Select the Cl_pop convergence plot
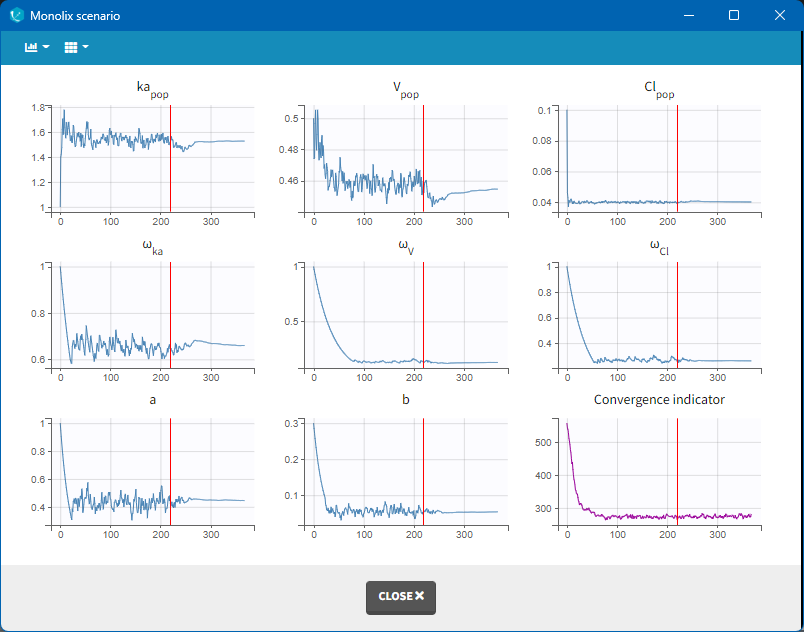The image size is (804, 632). pos(658,158)
